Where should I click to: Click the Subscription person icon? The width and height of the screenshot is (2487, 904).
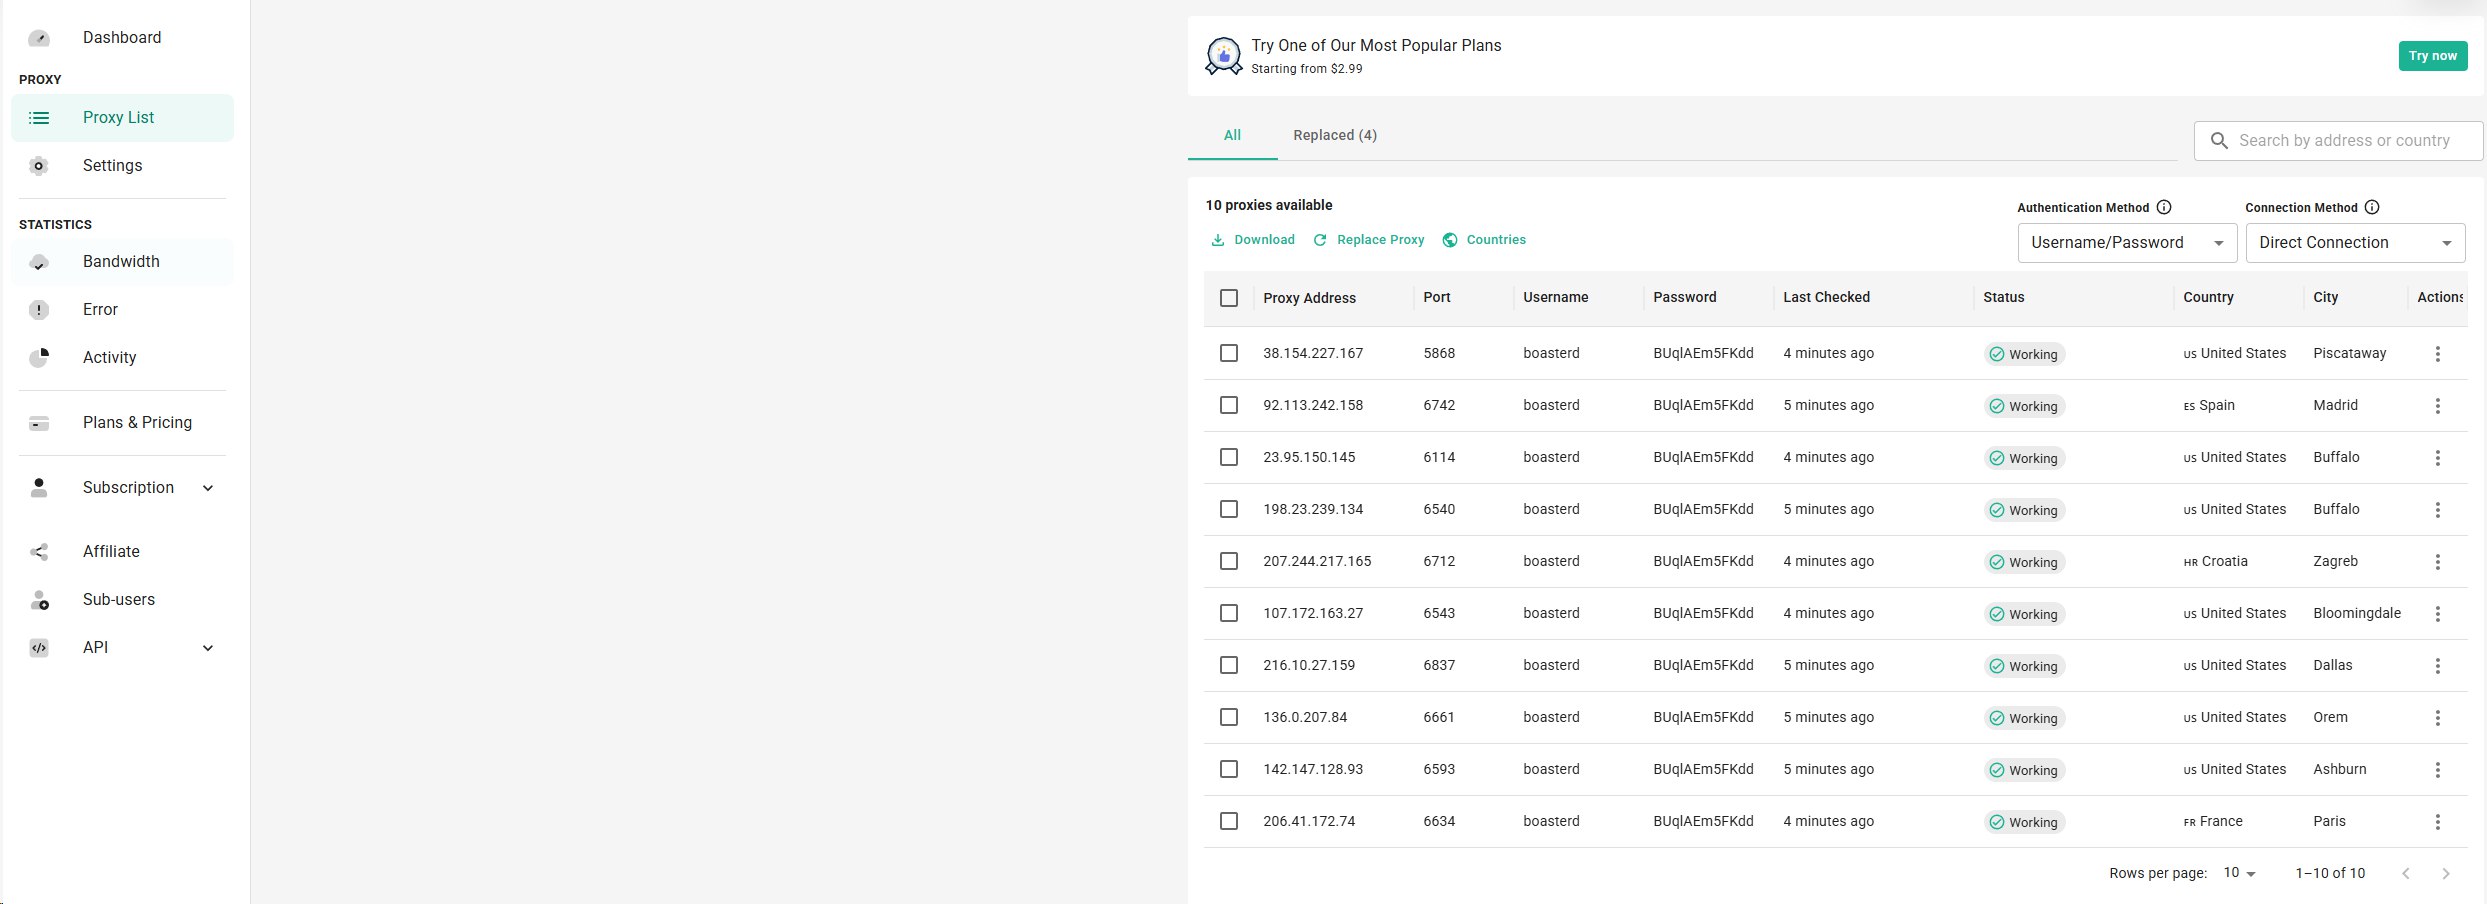39,488
